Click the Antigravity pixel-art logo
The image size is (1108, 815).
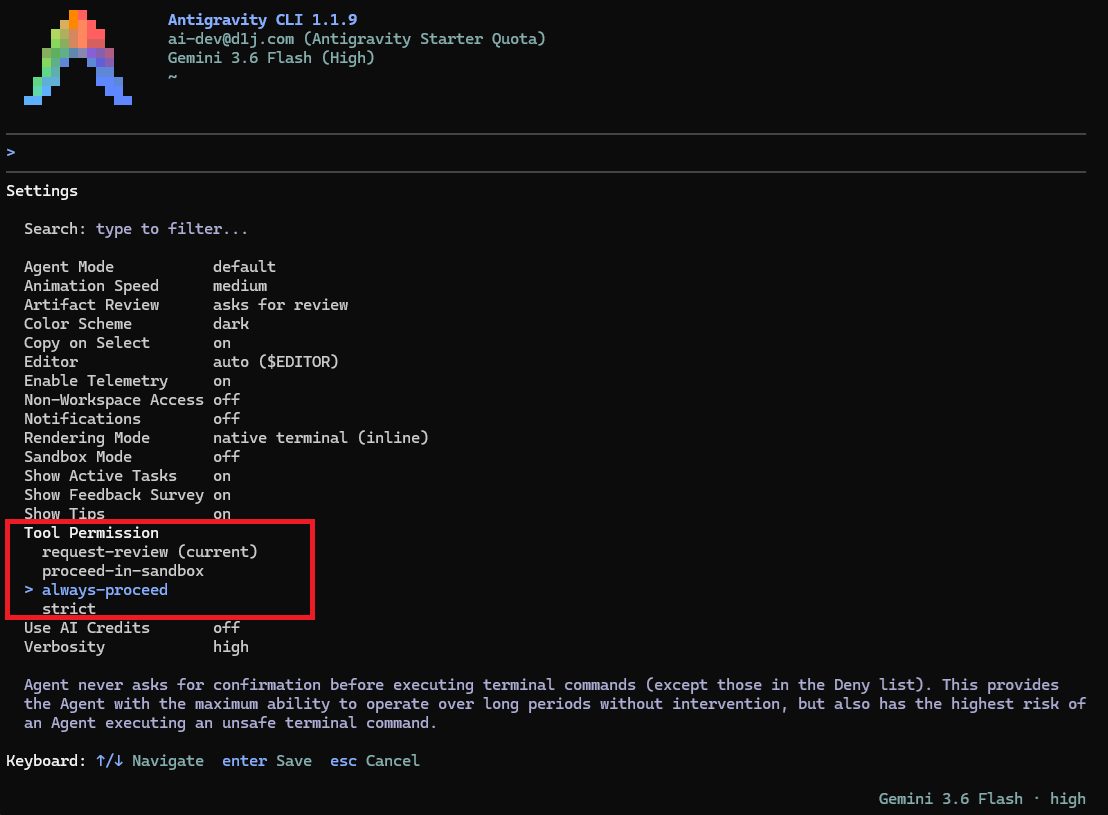(78, 57)
